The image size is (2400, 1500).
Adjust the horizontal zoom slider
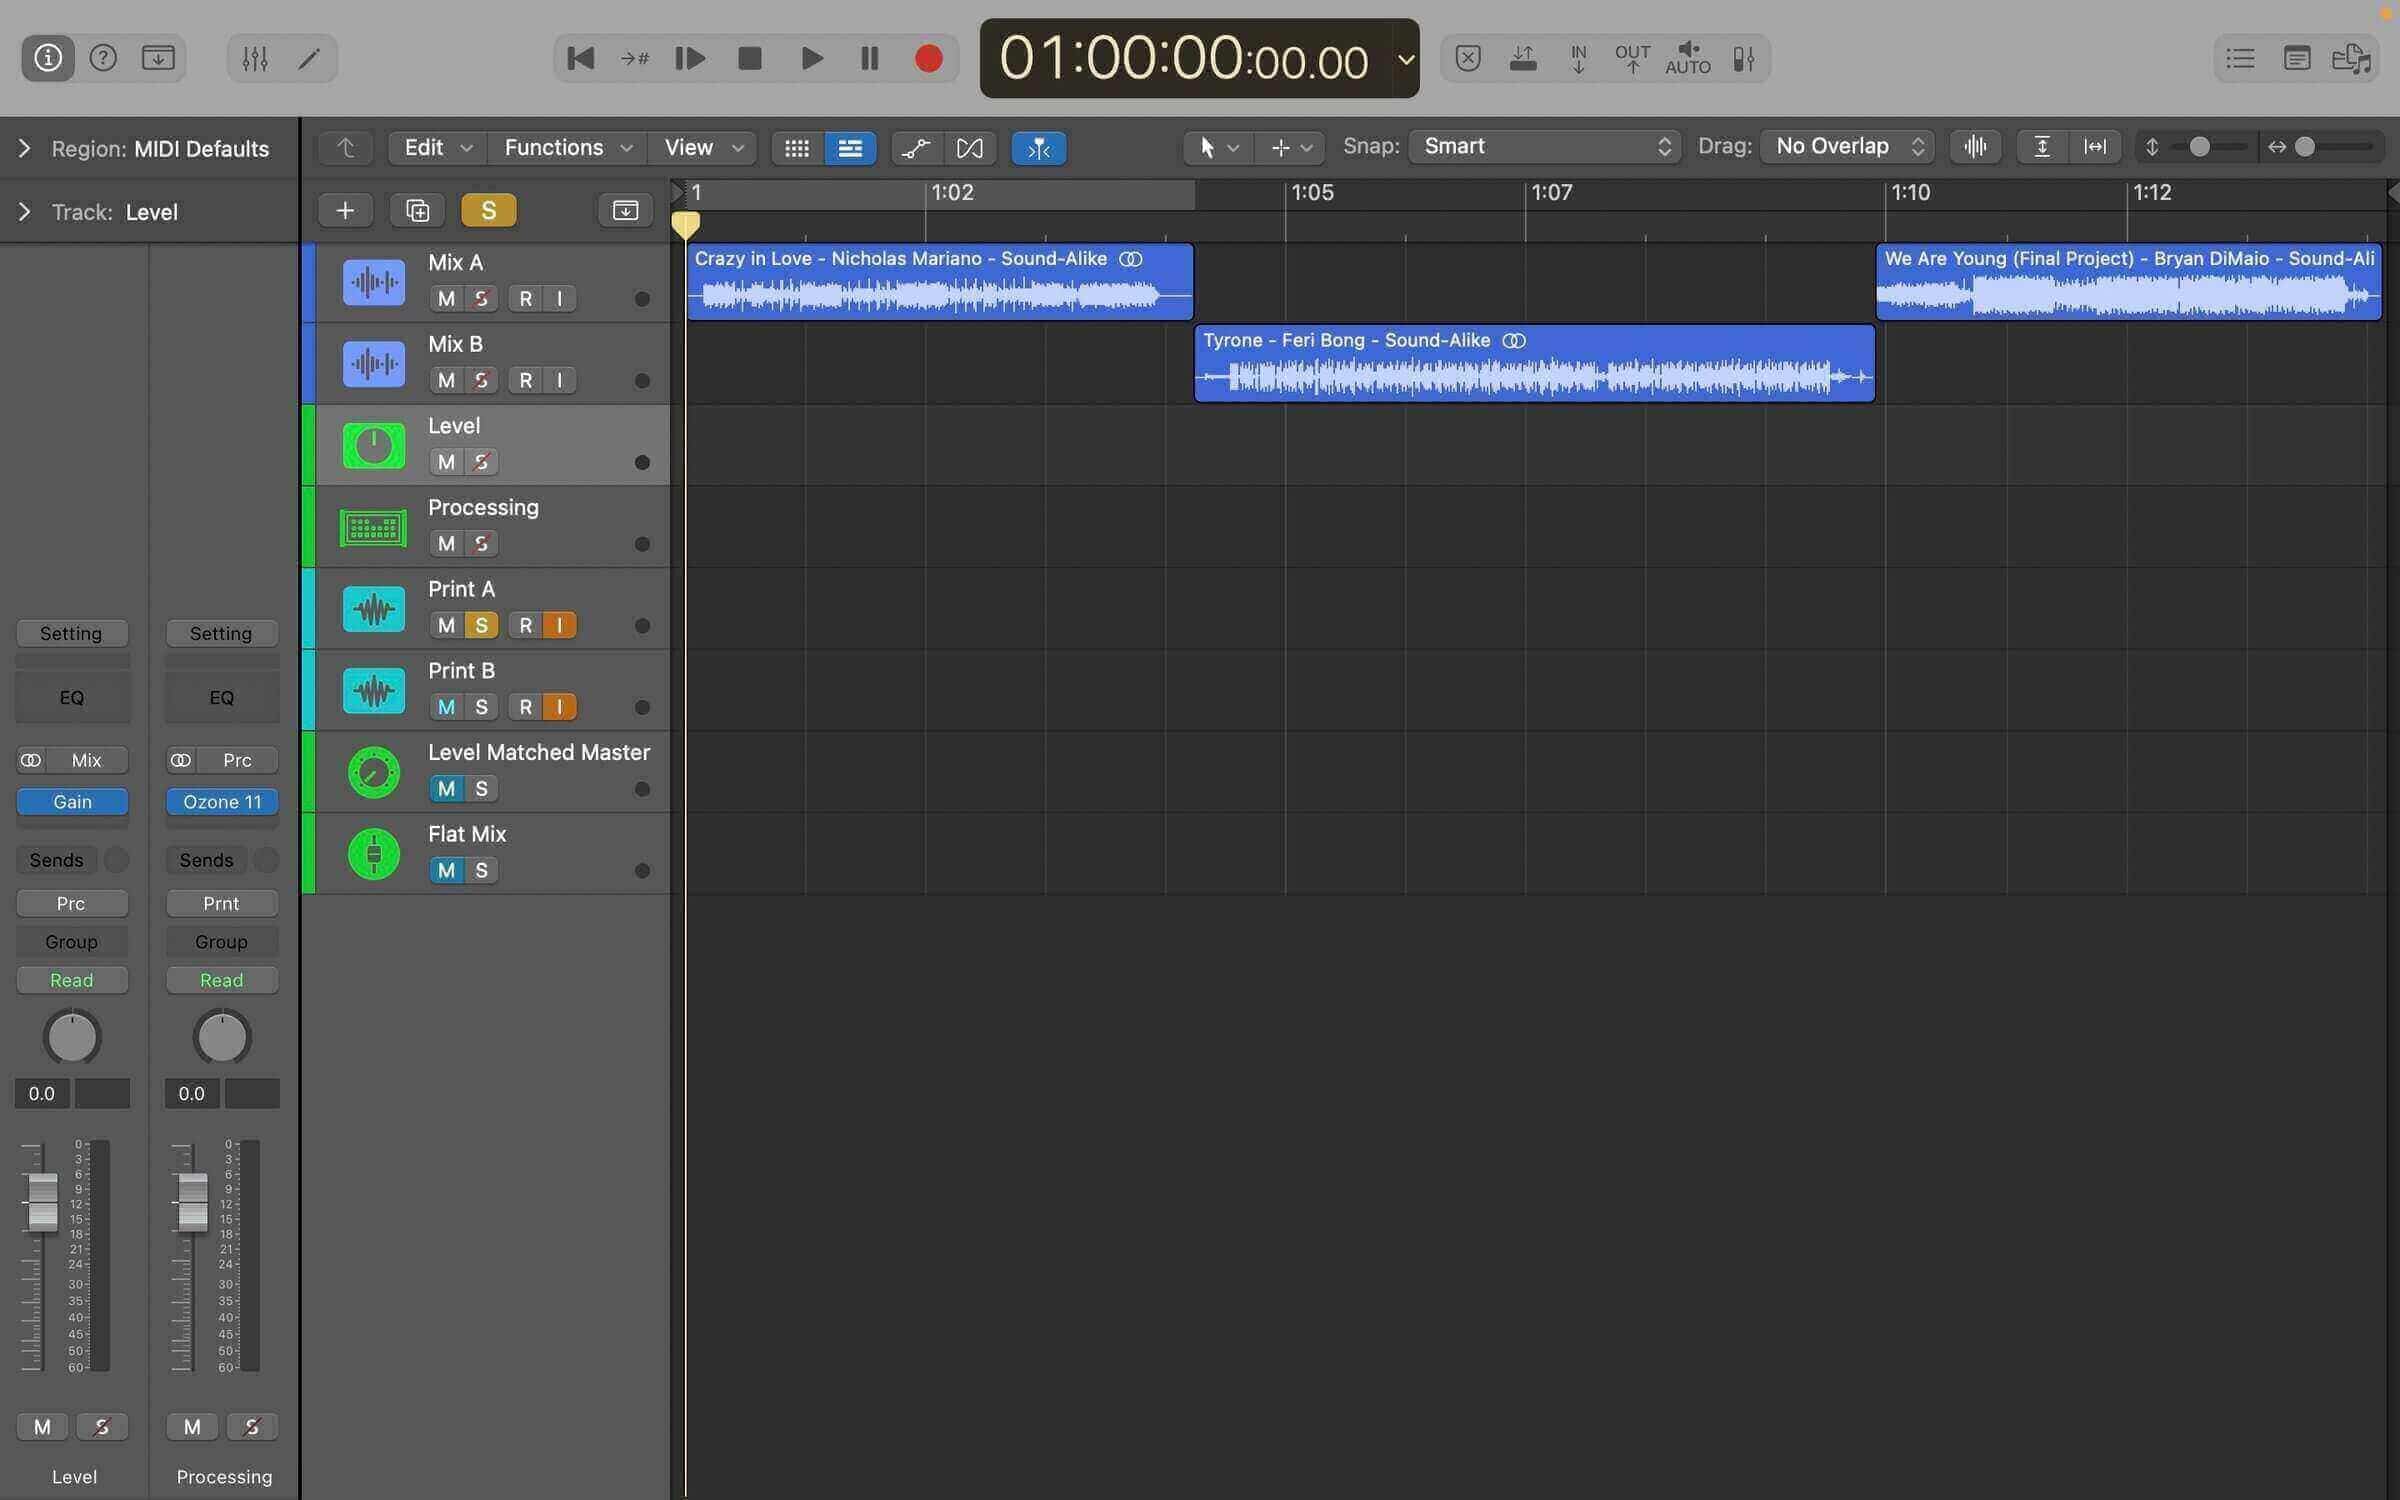pos(2305,147)
